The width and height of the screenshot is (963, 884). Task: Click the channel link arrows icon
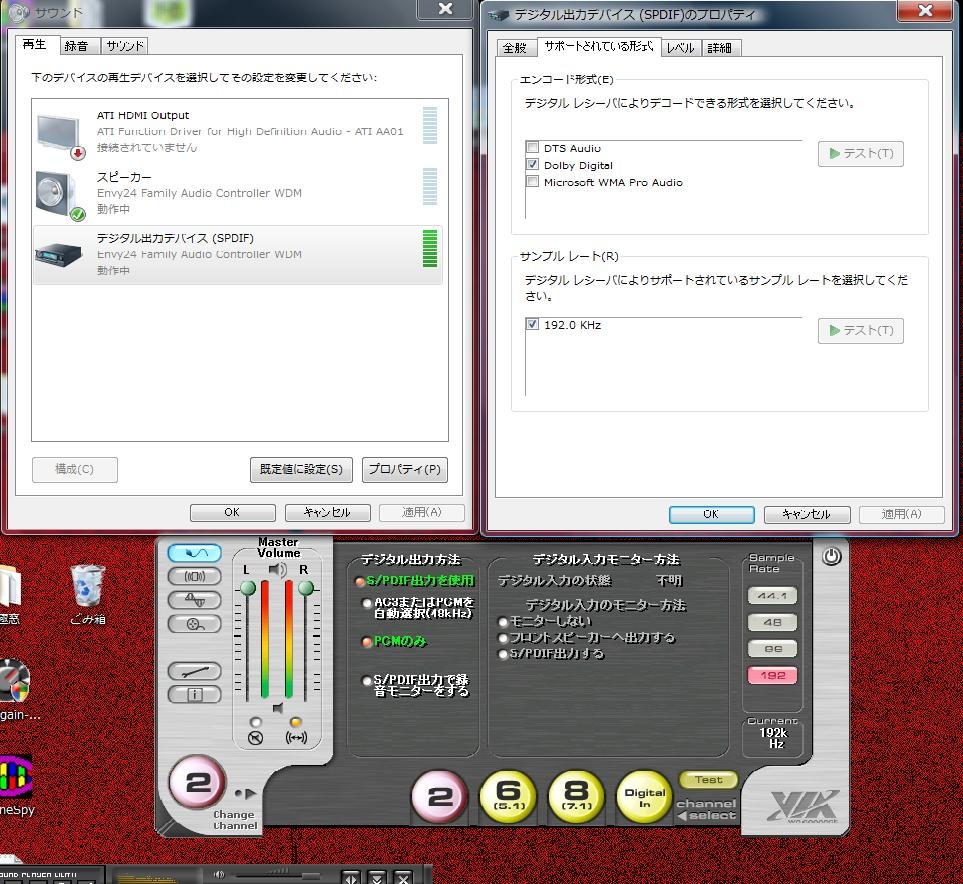(x=297, y=738)
